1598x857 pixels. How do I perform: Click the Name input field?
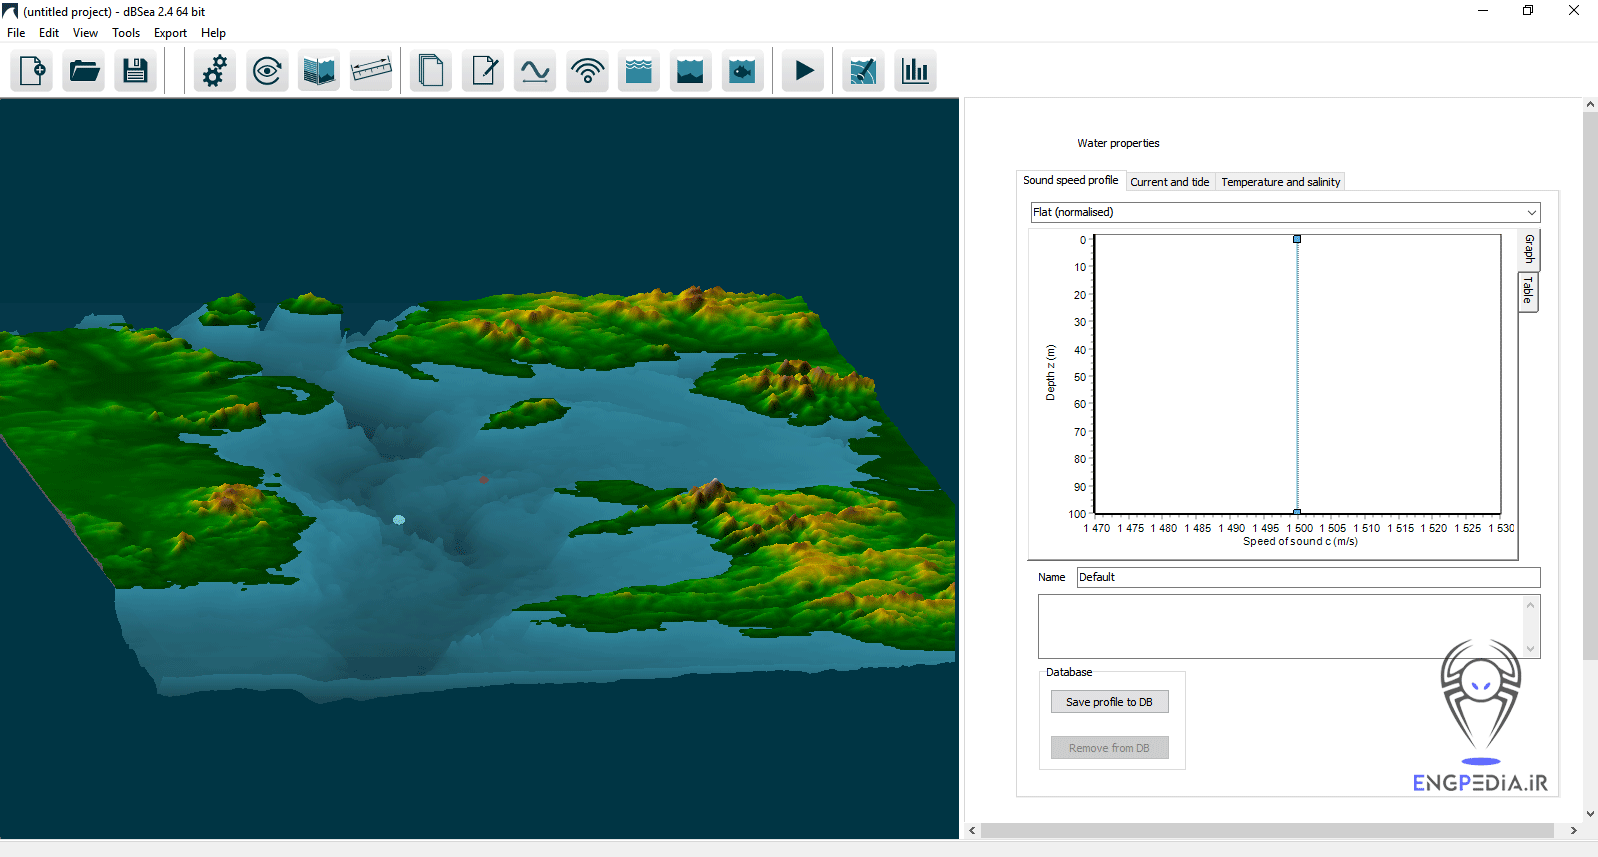pyautogui.click(x=1307, y=577)
